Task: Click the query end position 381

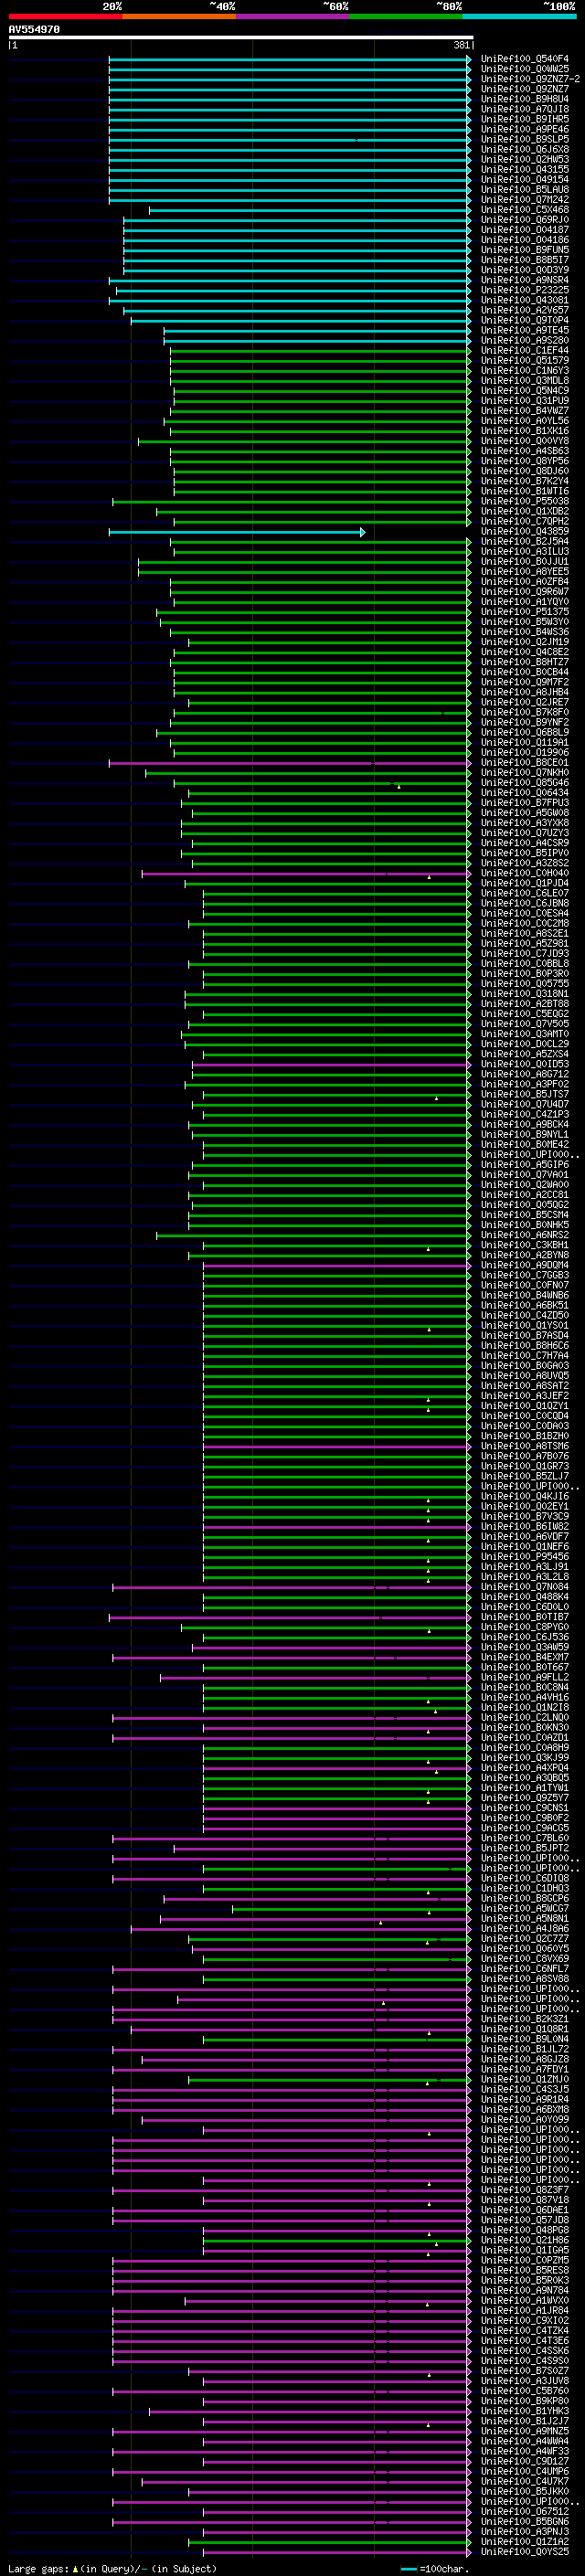Action: pyautogui.click(x=462, y=45)
